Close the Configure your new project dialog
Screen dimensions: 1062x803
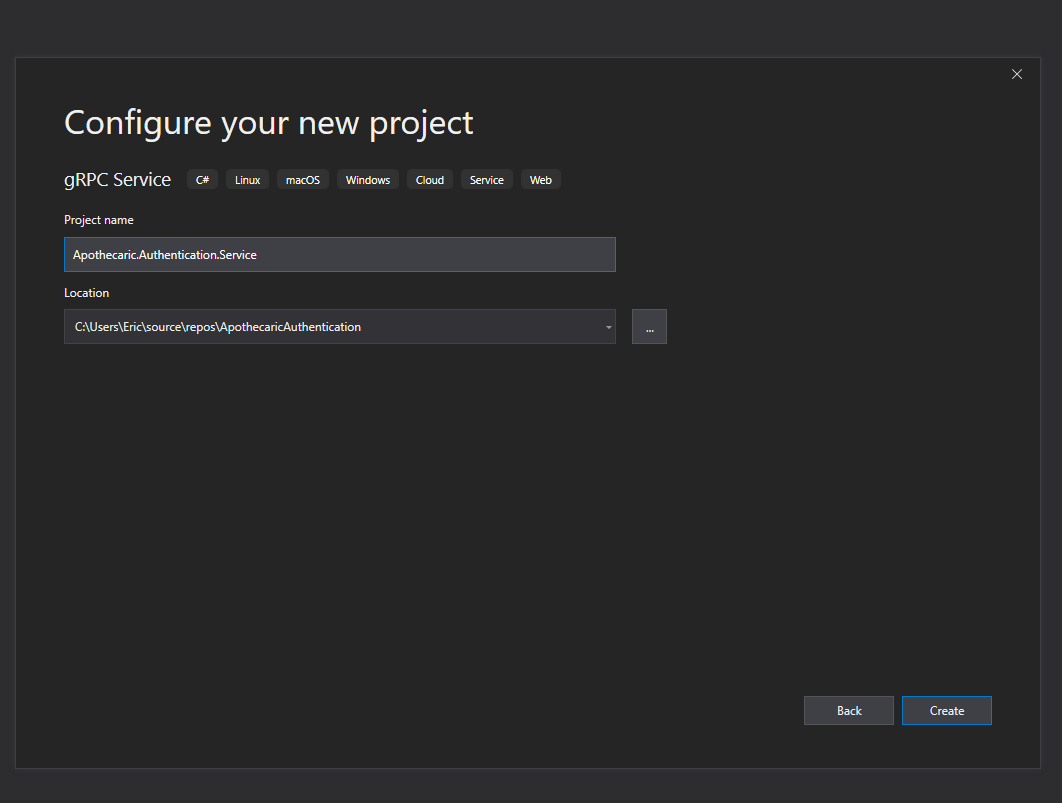pos(1017,74)
